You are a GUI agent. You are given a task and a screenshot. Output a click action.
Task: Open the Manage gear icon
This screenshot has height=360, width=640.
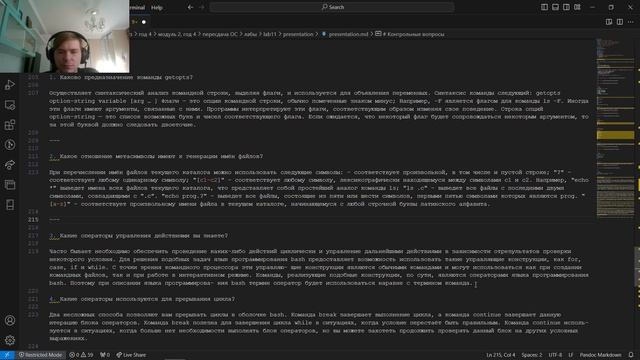tap(10, 340)
